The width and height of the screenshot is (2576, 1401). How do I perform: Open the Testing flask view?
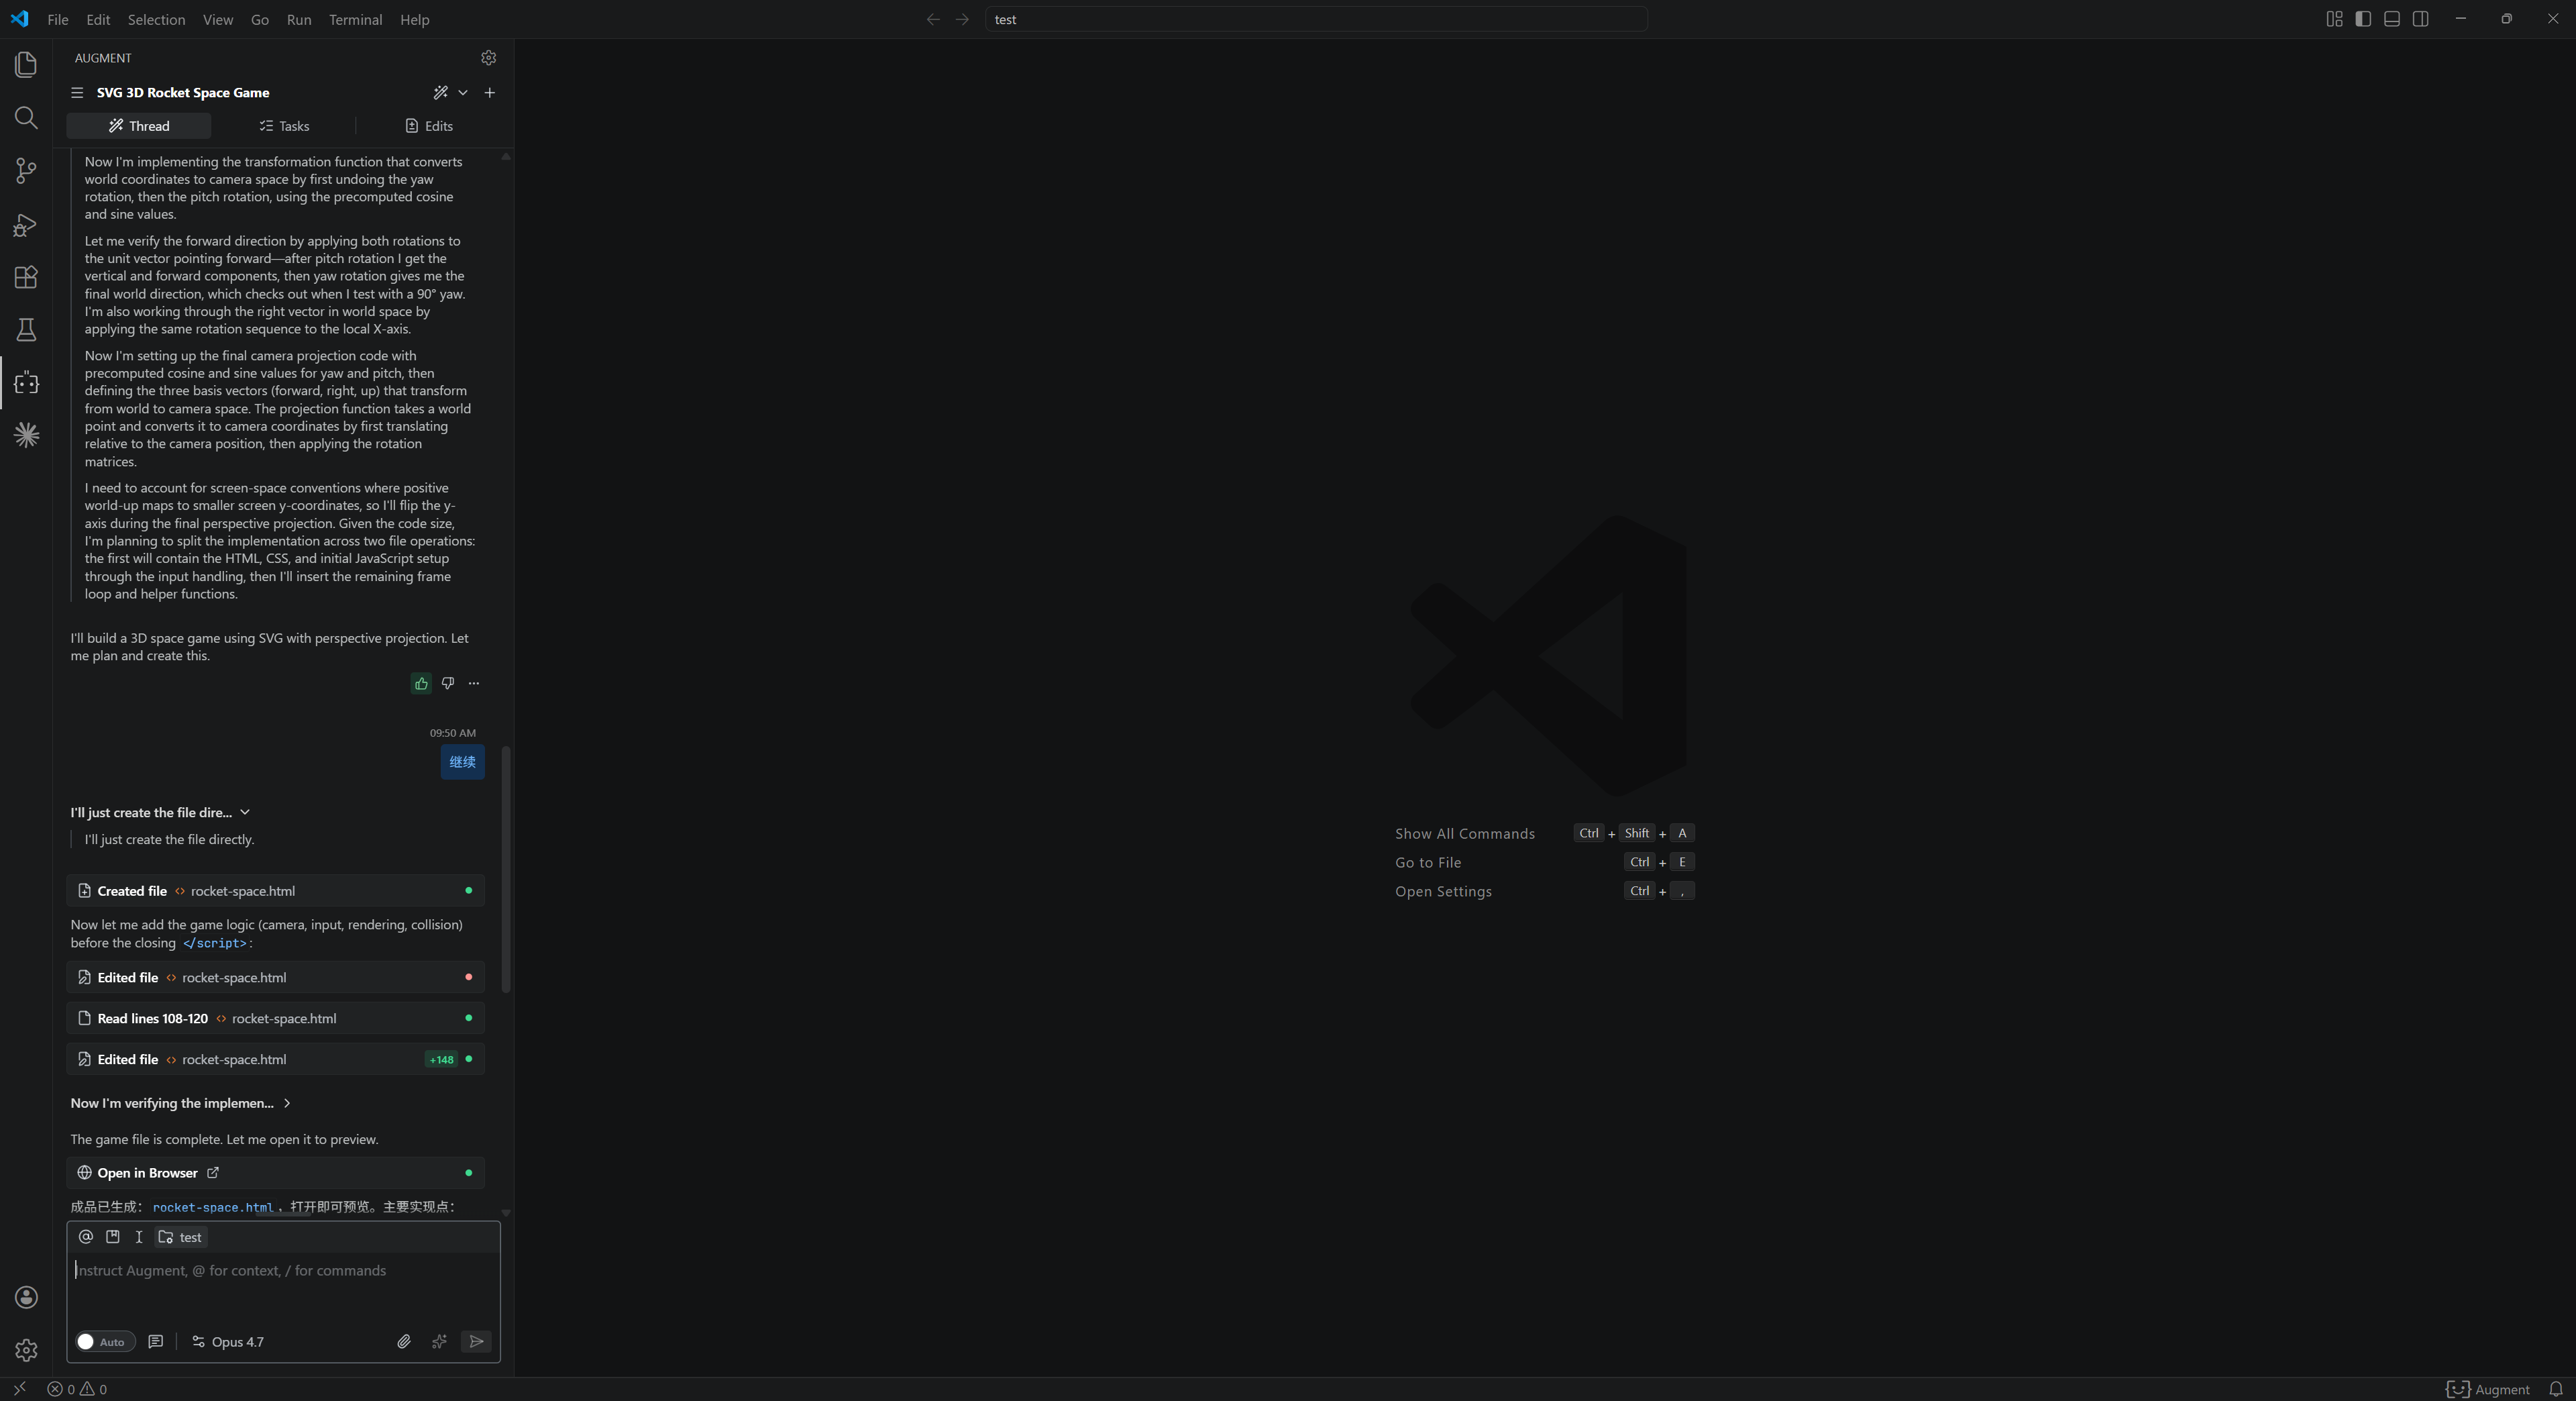(x=26, y=330)
